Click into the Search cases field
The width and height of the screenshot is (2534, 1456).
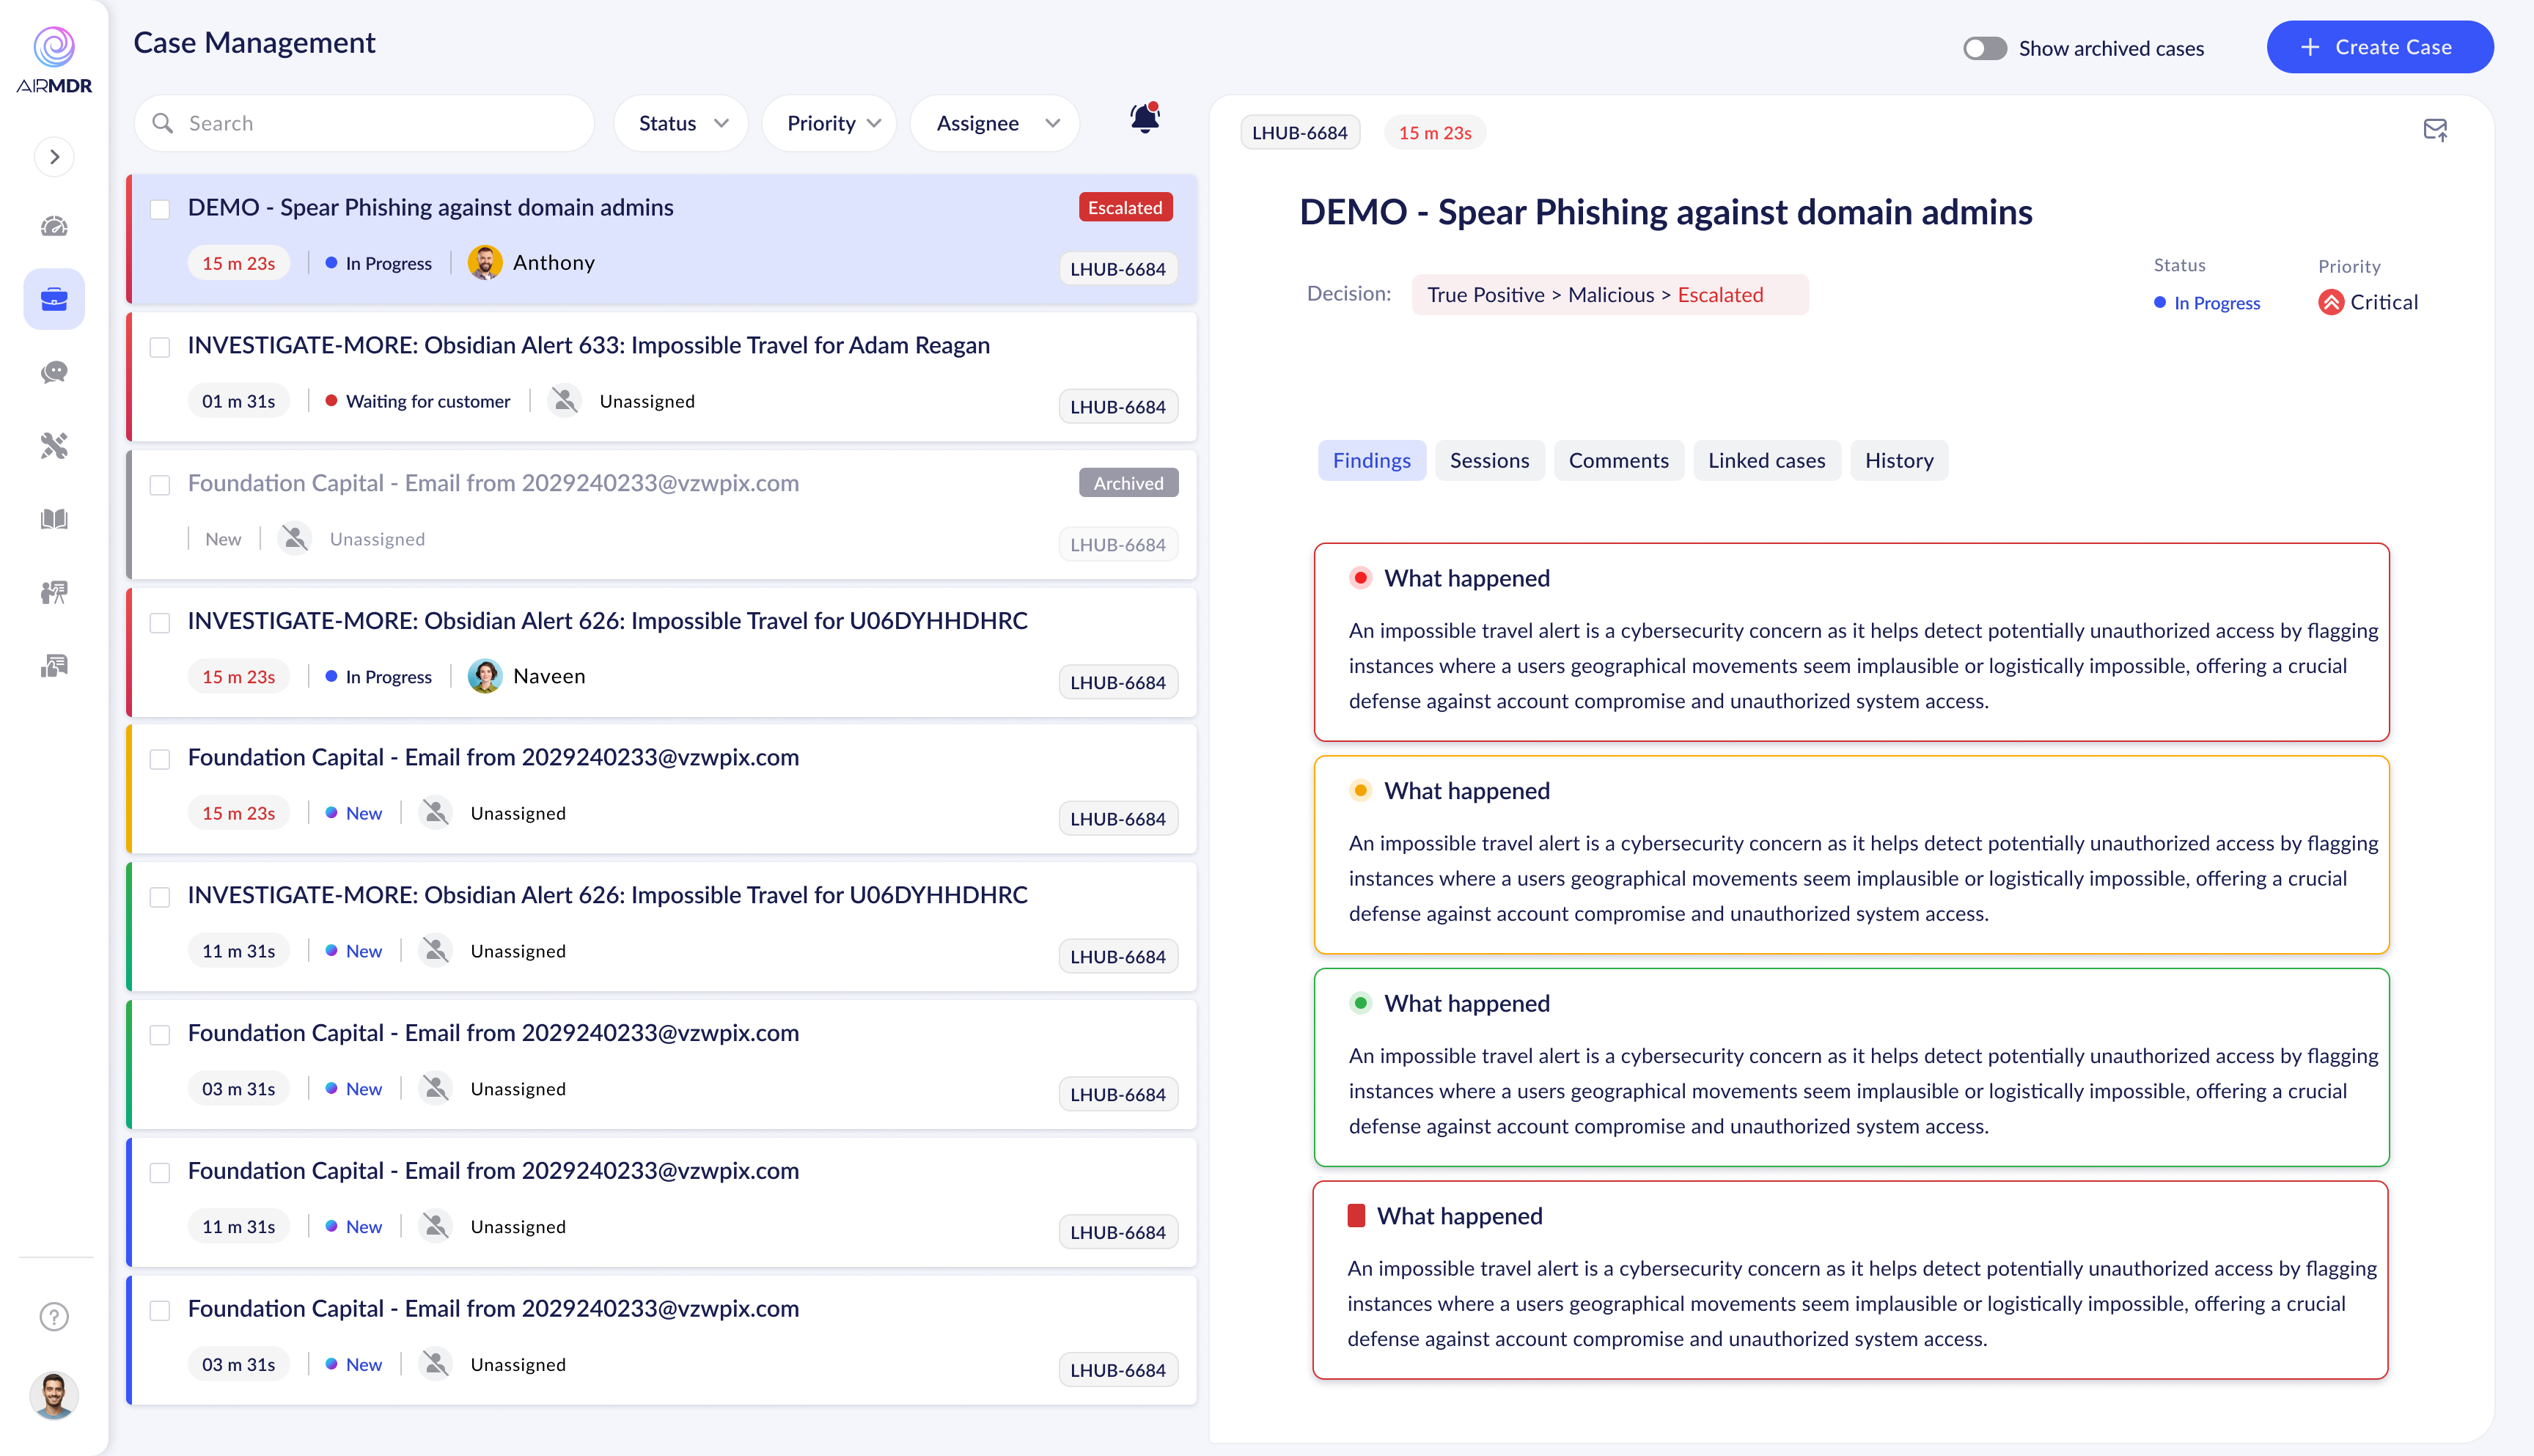380,123
